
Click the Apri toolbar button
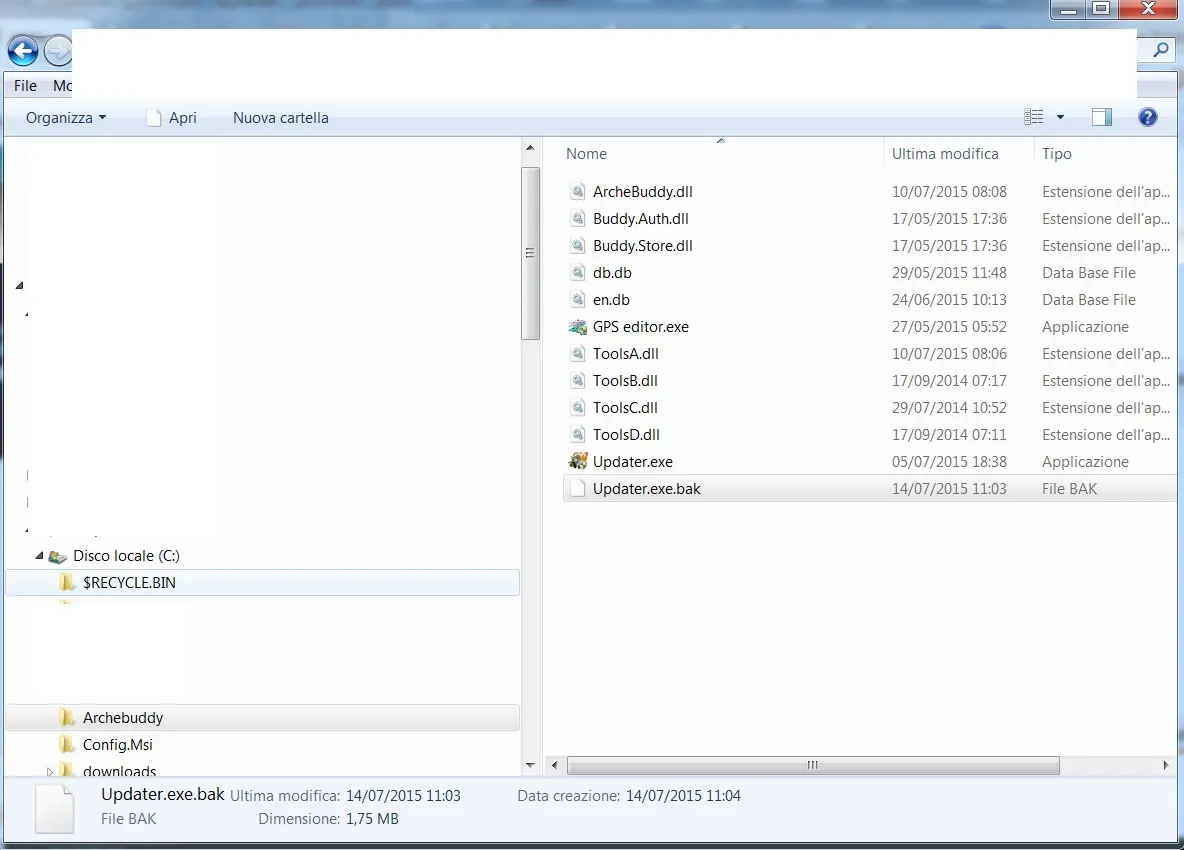[x=171, y=117]
